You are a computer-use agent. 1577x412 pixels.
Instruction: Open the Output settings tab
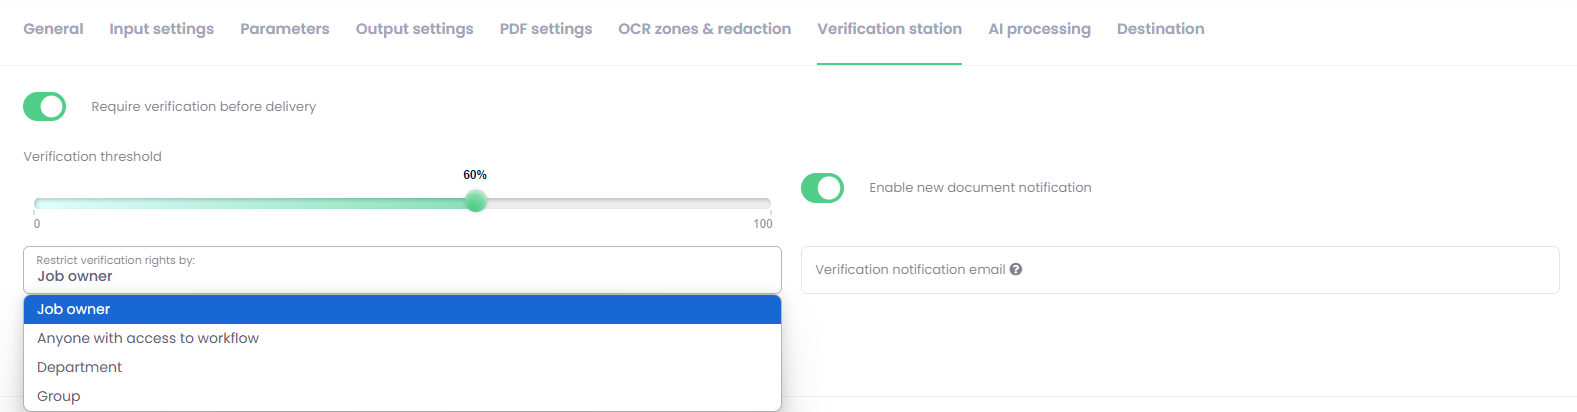point(415,29)
